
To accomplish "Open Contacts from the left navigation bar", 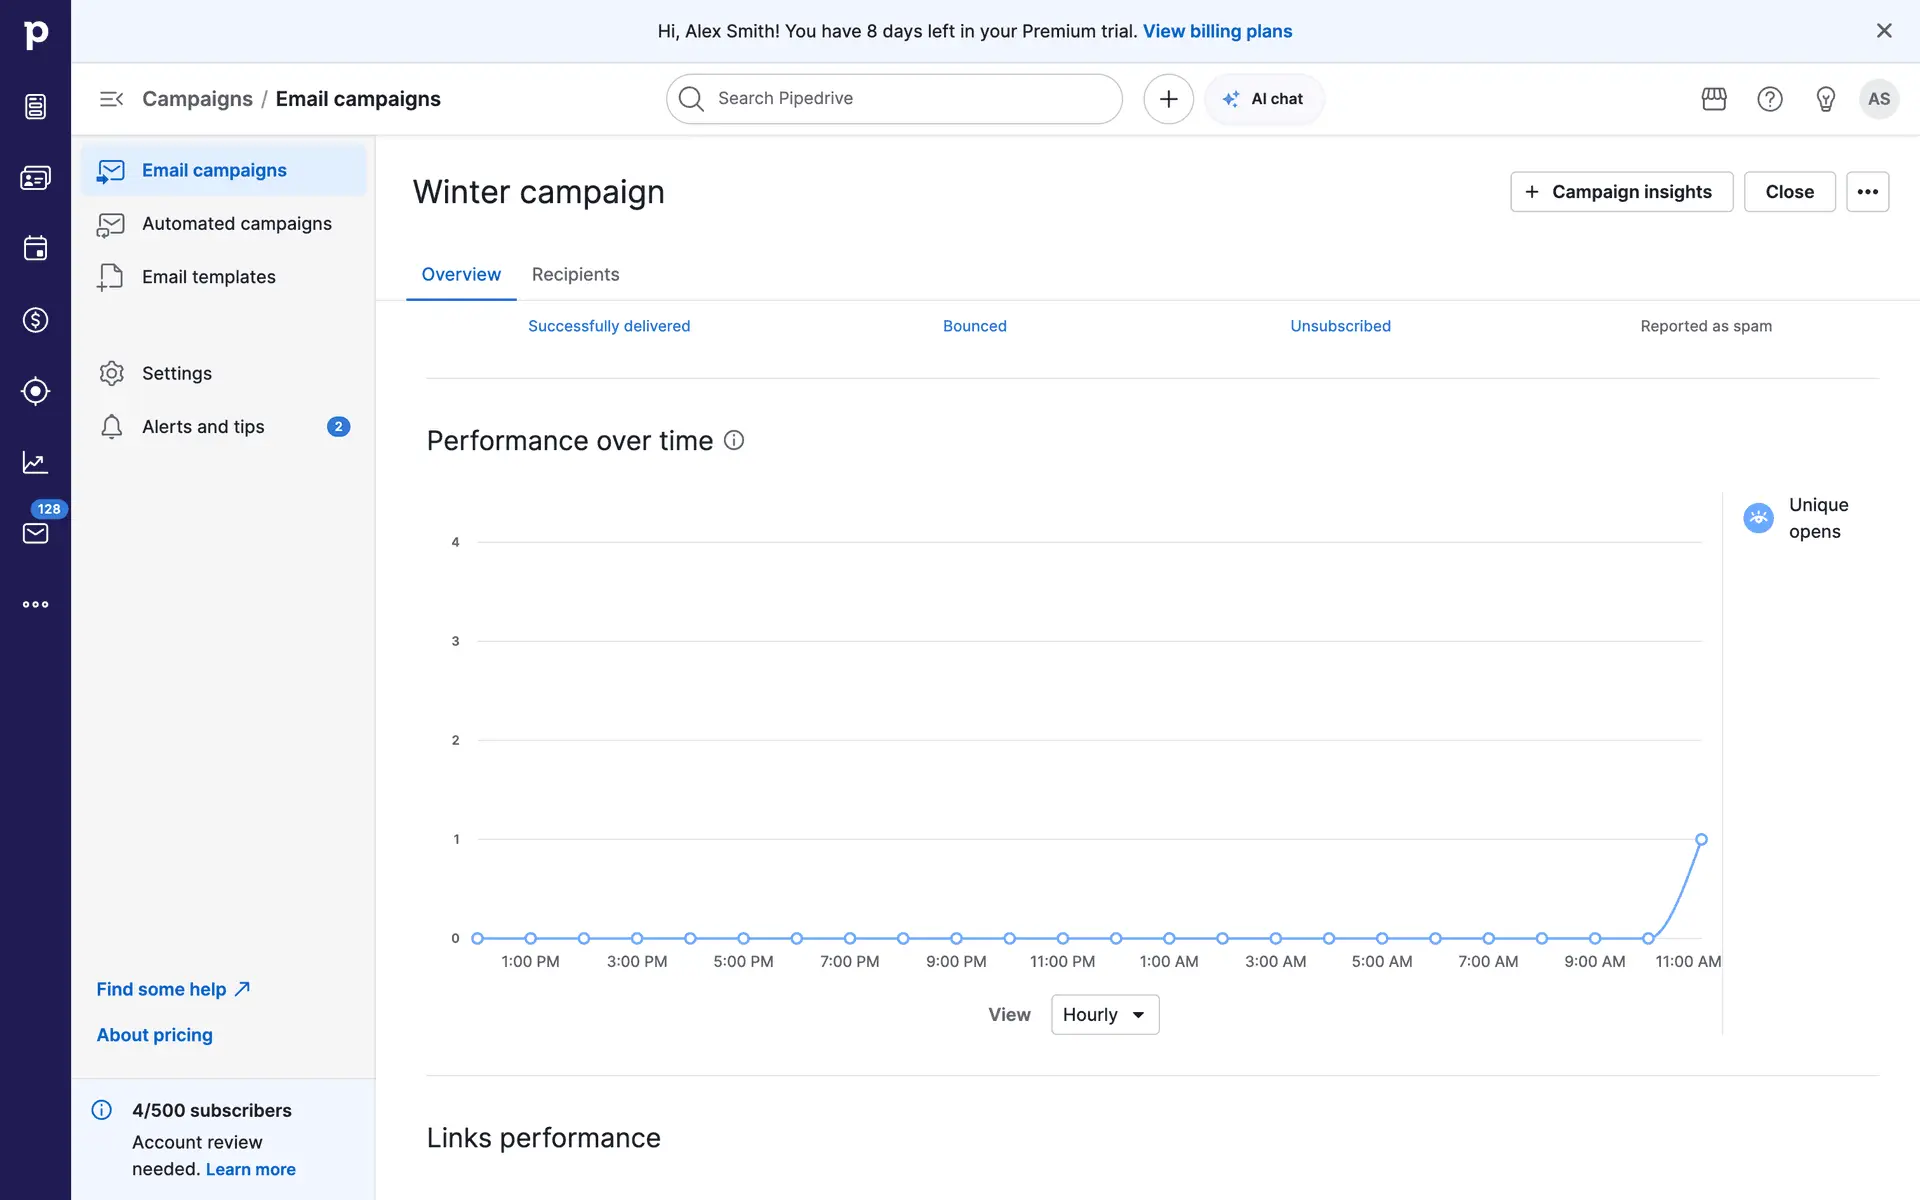I will (x=35, y=178).
